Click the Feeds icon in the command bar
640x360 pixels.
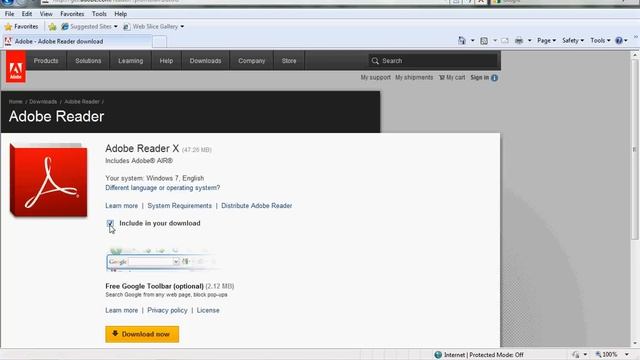click(484, 40)
